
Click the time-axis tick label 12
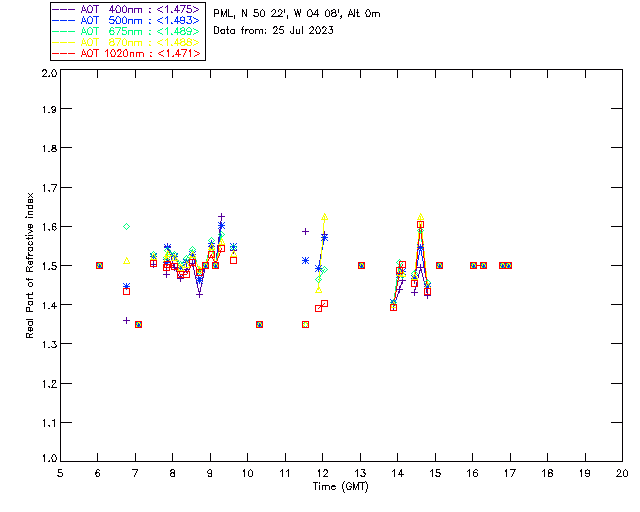coord(322,473)
